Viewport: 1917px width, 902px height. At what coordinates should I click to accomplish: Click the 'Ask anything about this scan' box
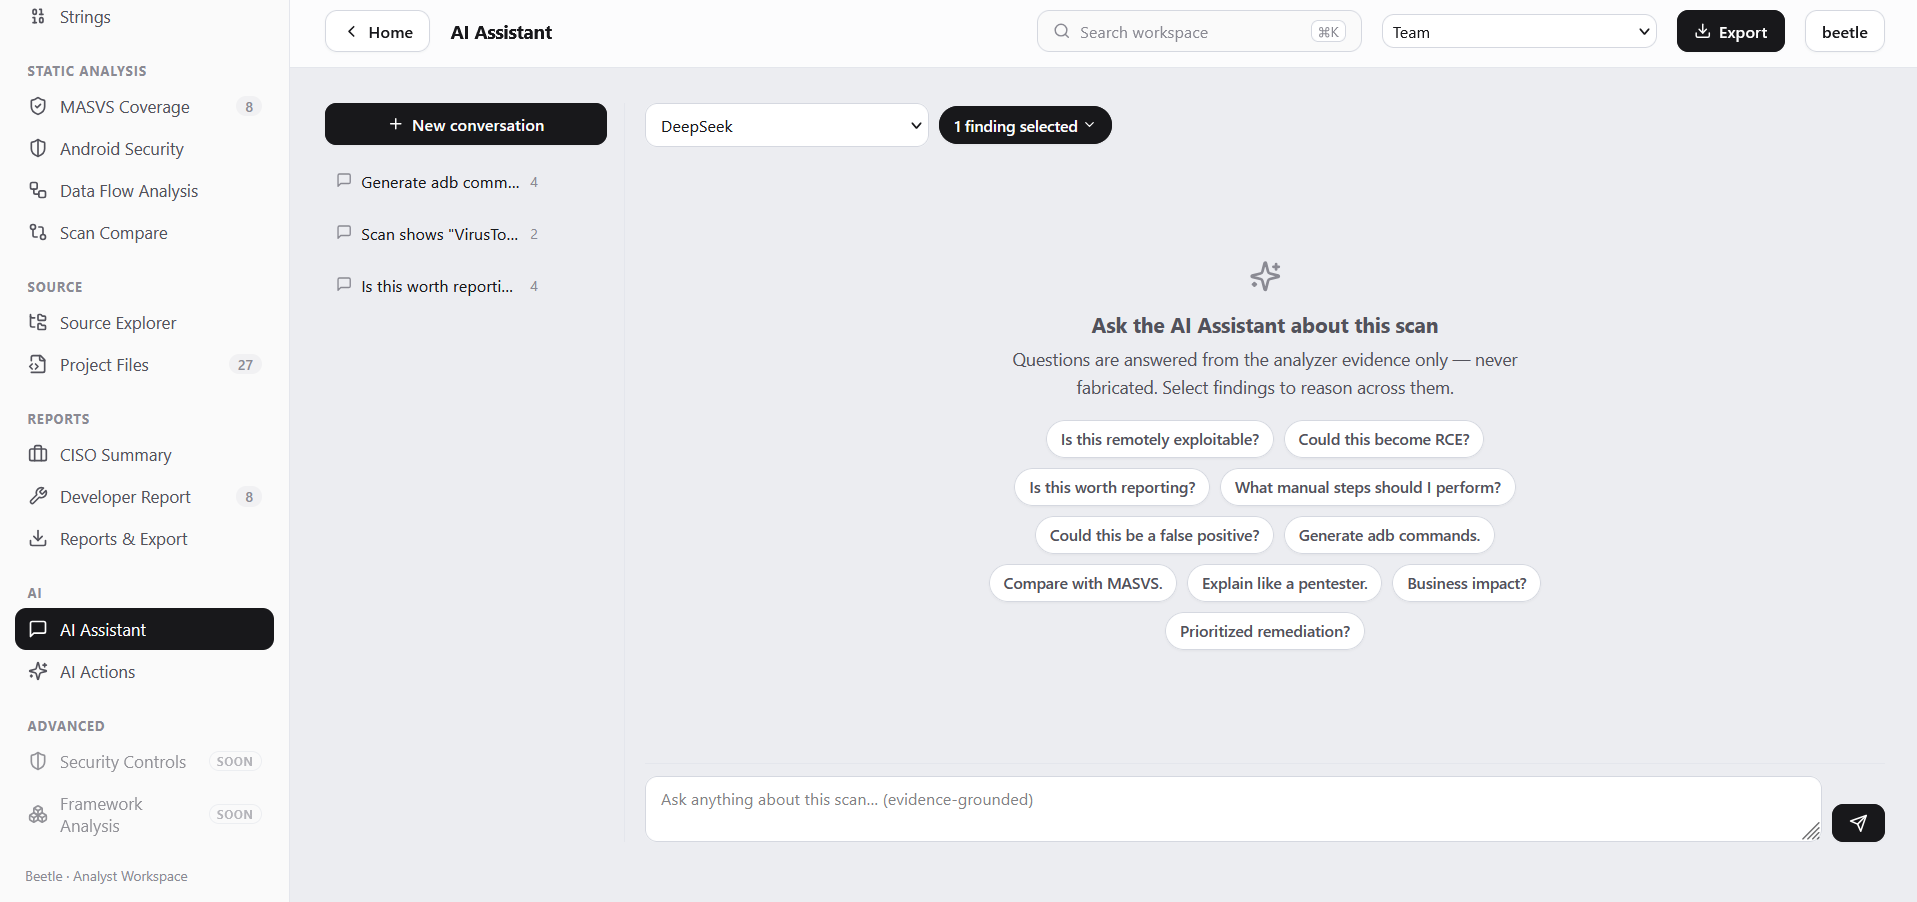click(x=1233, y=809)
